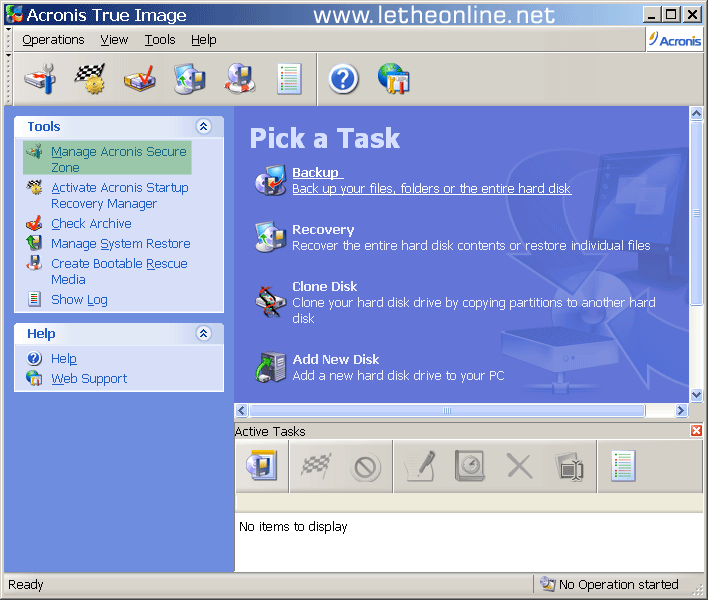Choose the Add New Disk task heading
Image resolution: width=708 pixels, height=600 pixels.
pos(335,359)
